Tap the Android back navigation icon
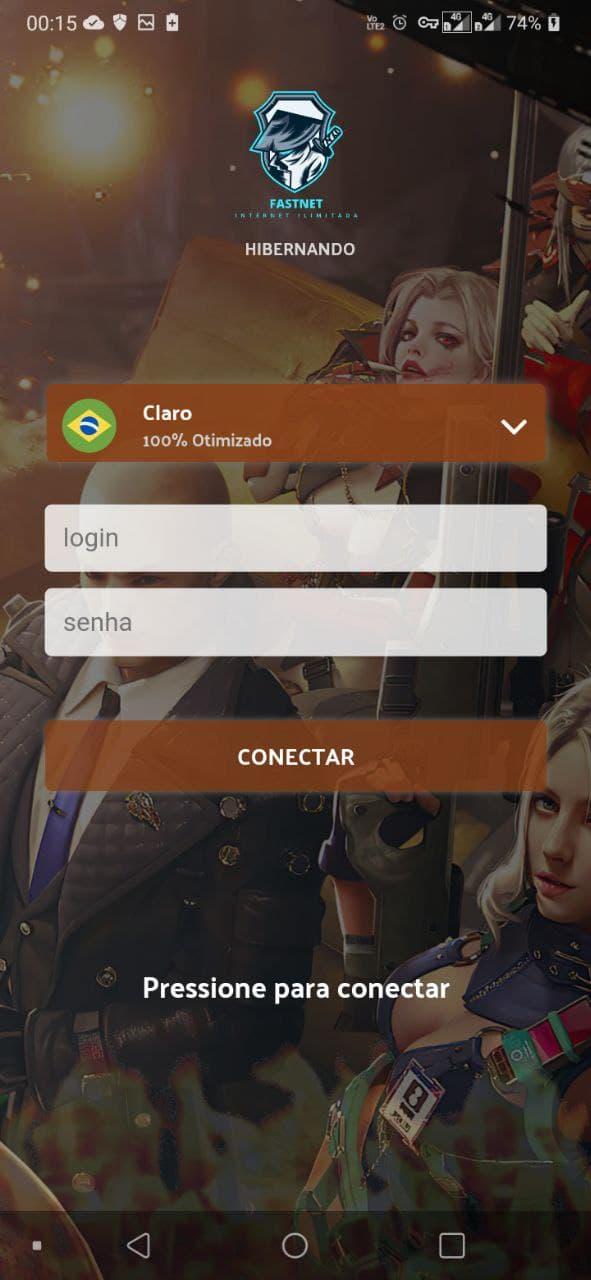 click(139, 1245)
